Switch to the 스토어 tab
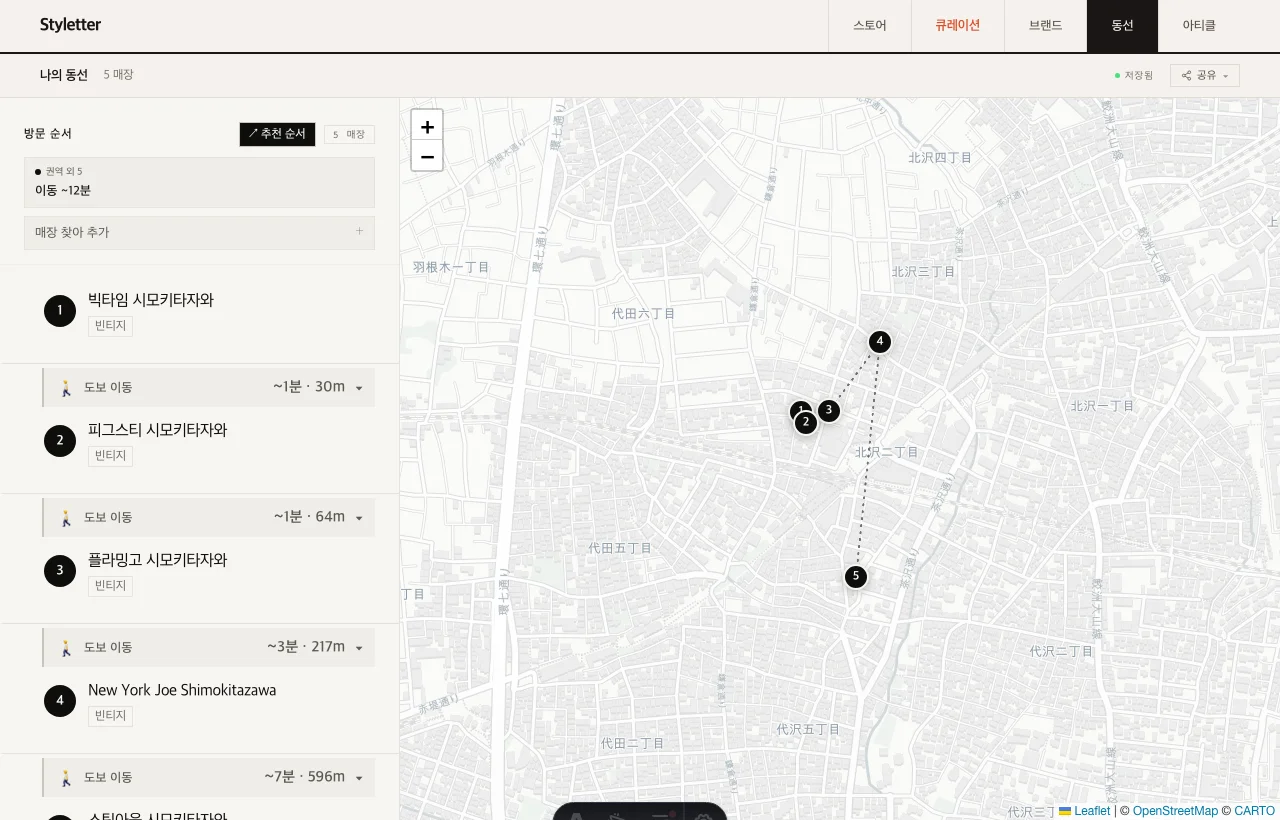 870,26
